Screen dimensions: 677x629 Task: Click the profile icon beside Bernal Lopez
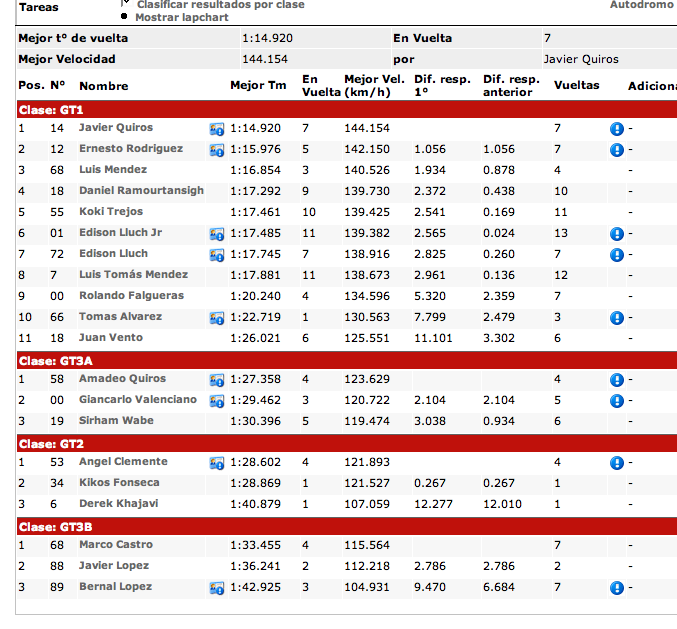tap(216, 588)
